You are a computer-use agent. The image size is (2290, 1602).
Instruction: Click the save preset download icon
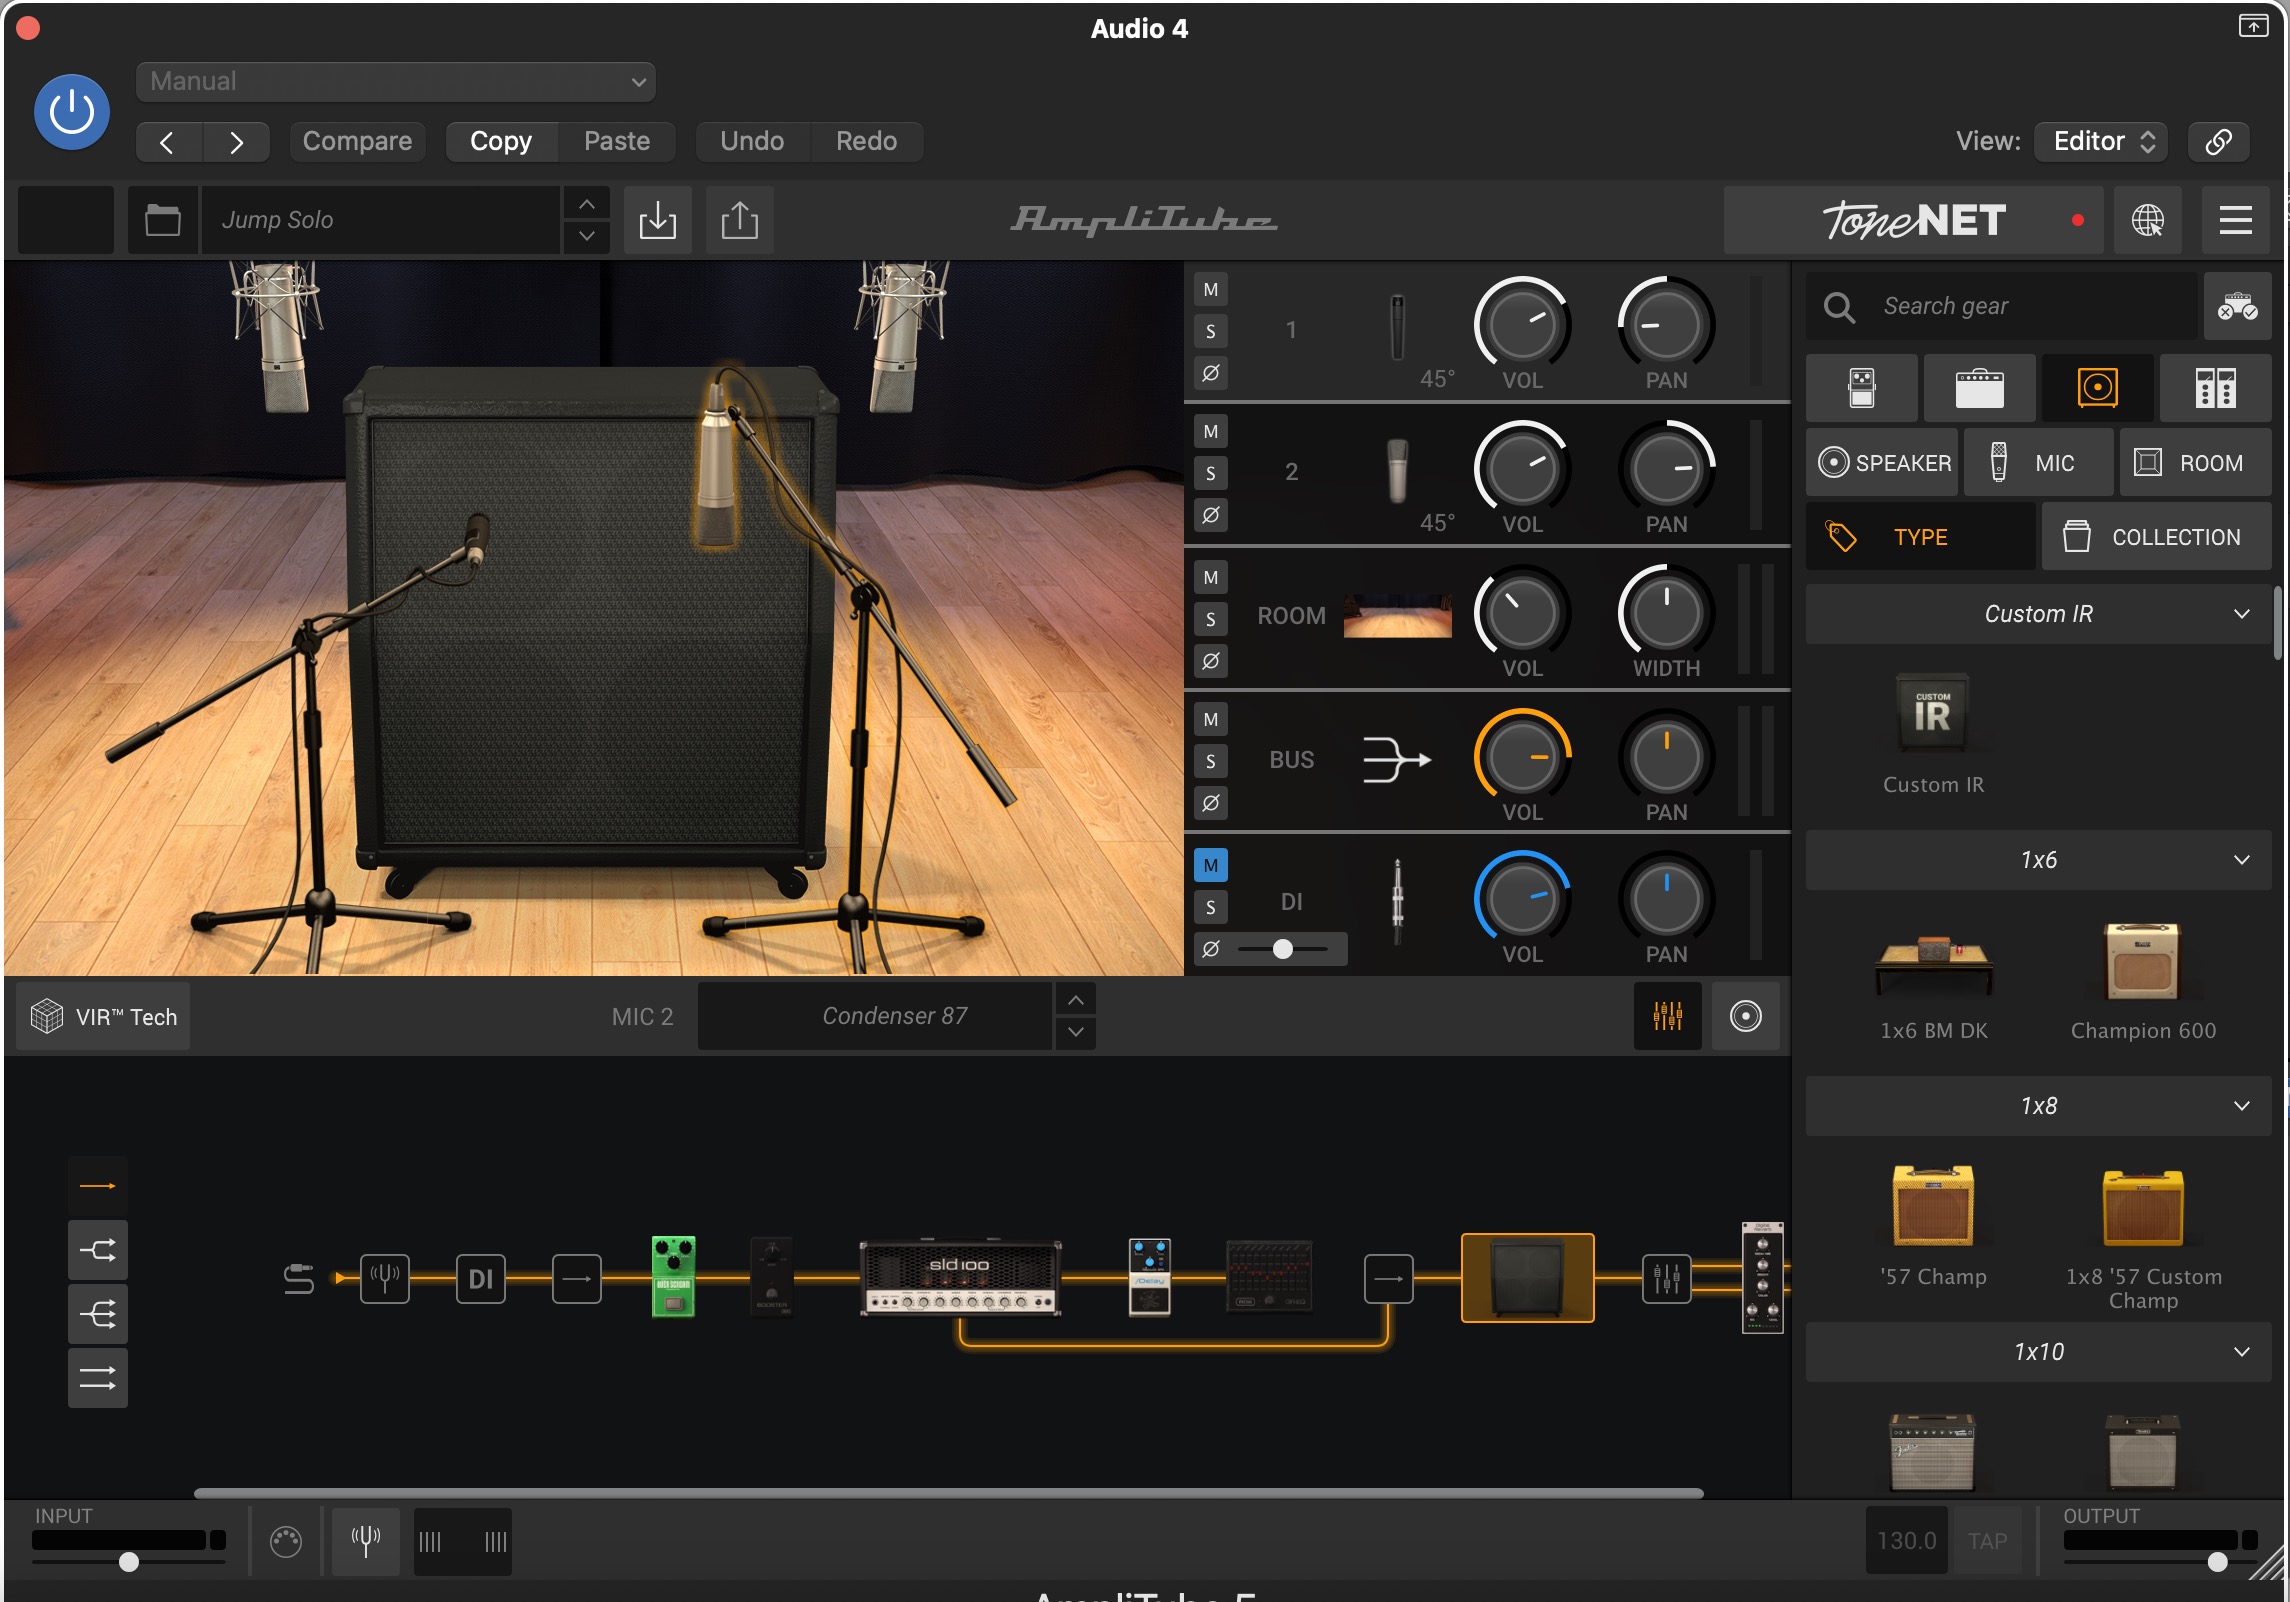(x=657, y=220)
